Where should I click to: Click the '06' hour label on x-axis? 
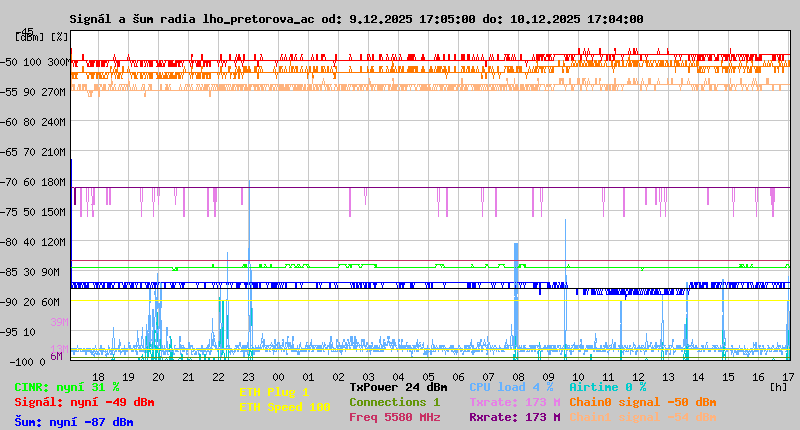tap(458, 377)
